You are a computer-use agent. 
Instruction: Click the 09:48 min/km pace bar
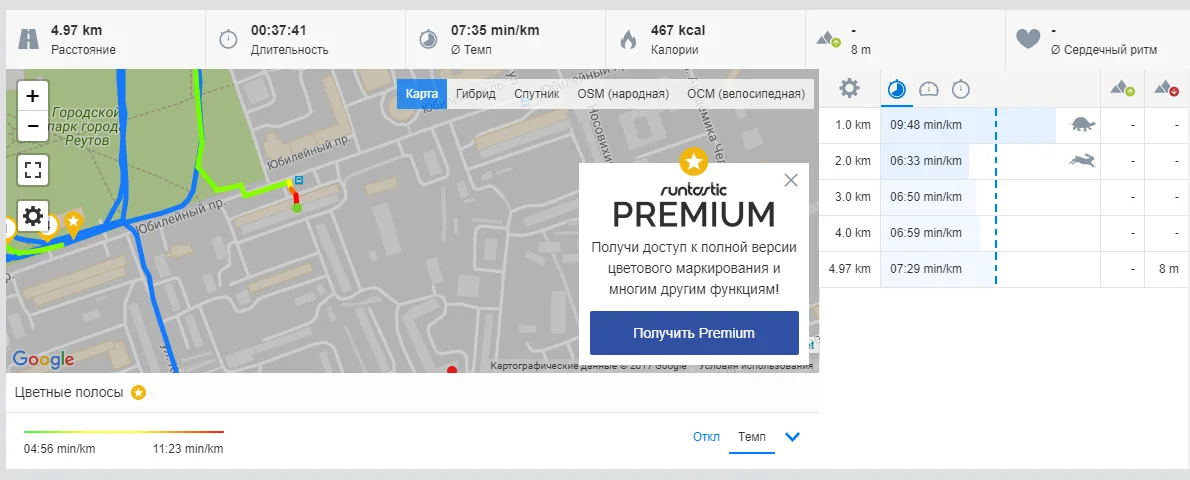tap(968, 125)
